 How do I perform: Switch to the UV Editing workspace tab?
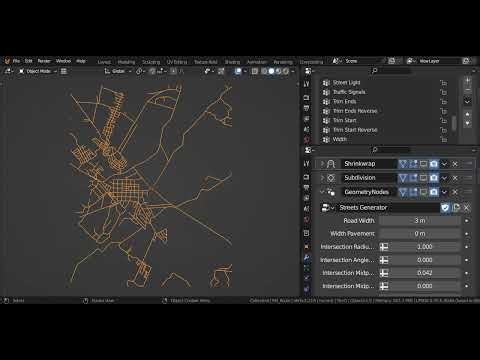tap(177, 62)
